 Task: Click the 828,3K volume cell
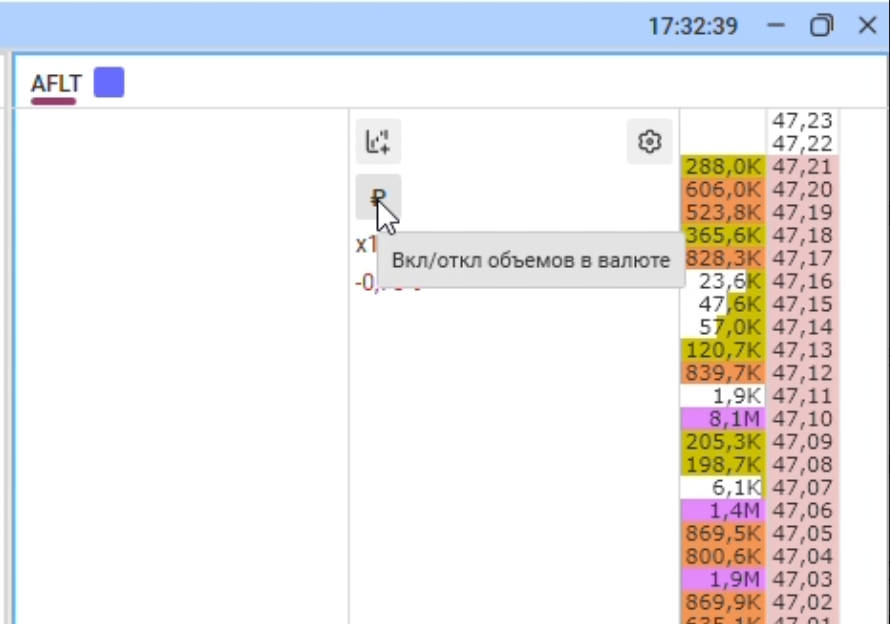pos(723,258)
